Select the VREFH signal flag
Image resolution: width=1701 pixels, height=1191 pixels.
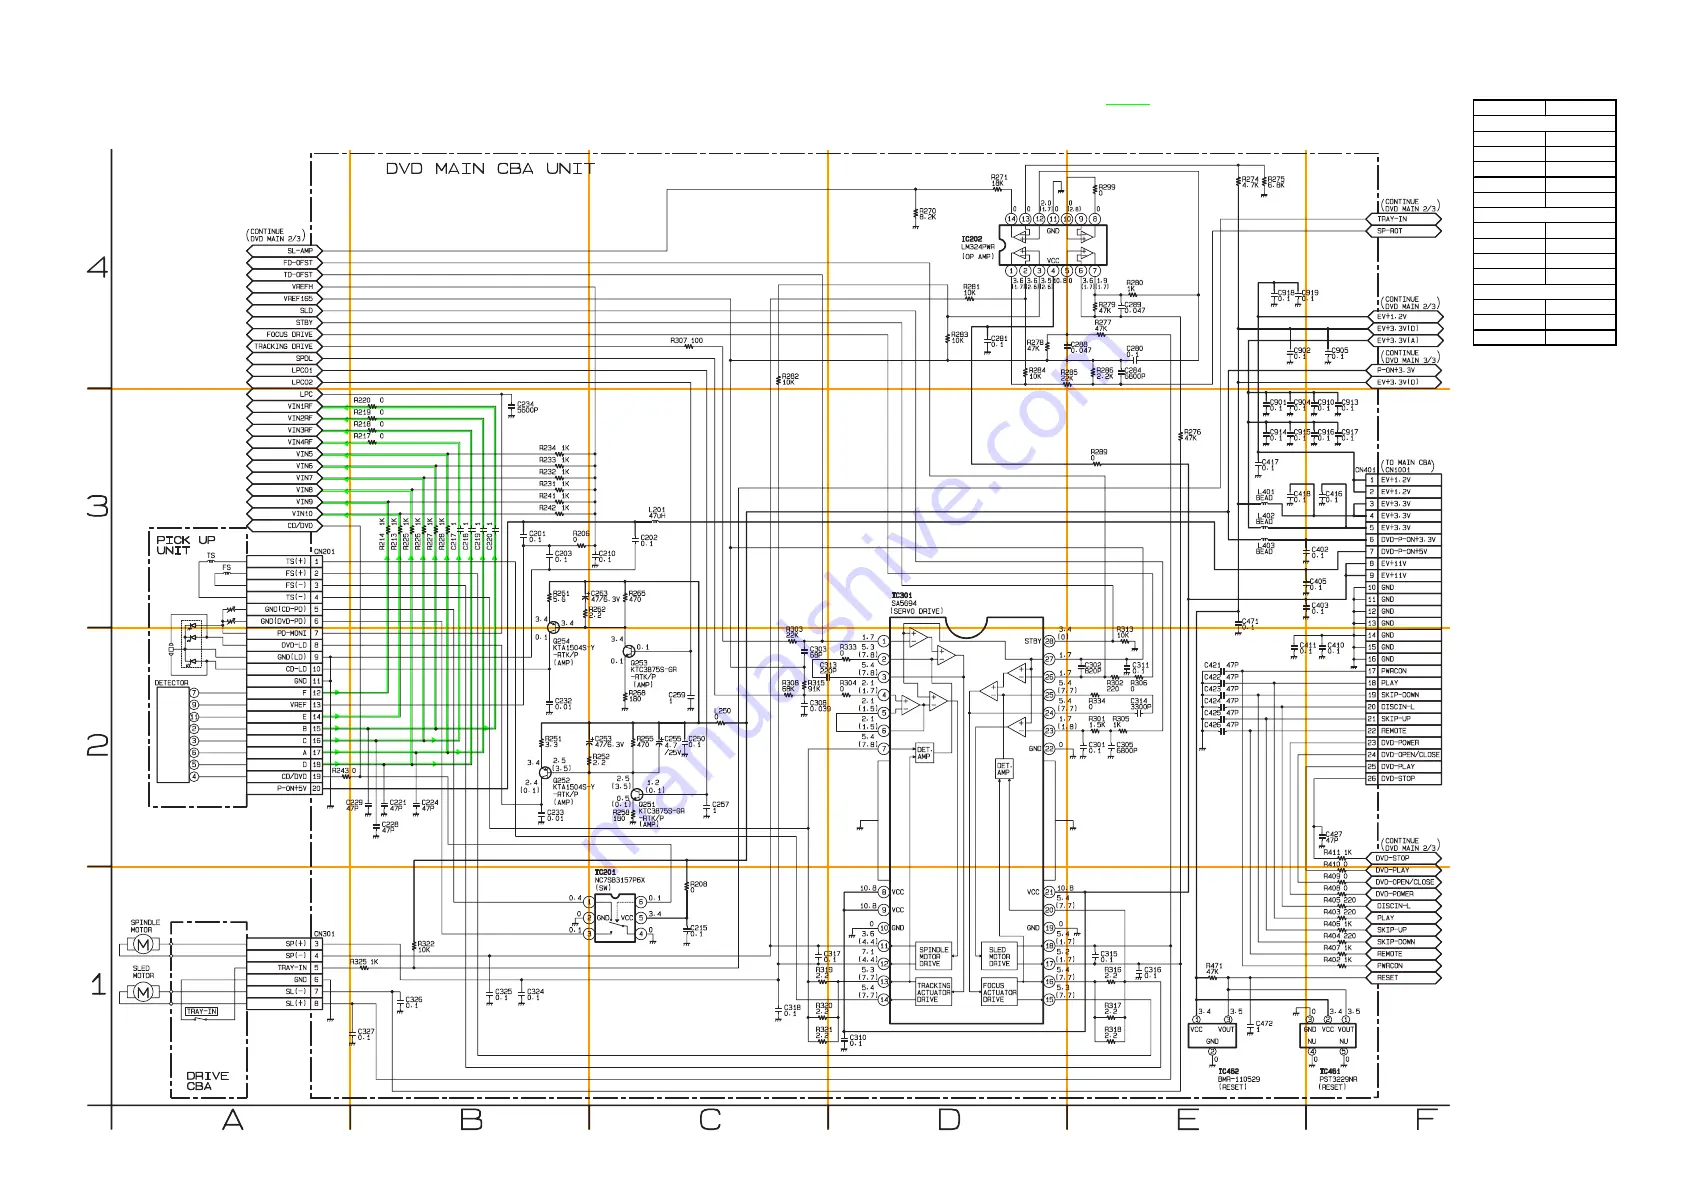tap(285, 287)
